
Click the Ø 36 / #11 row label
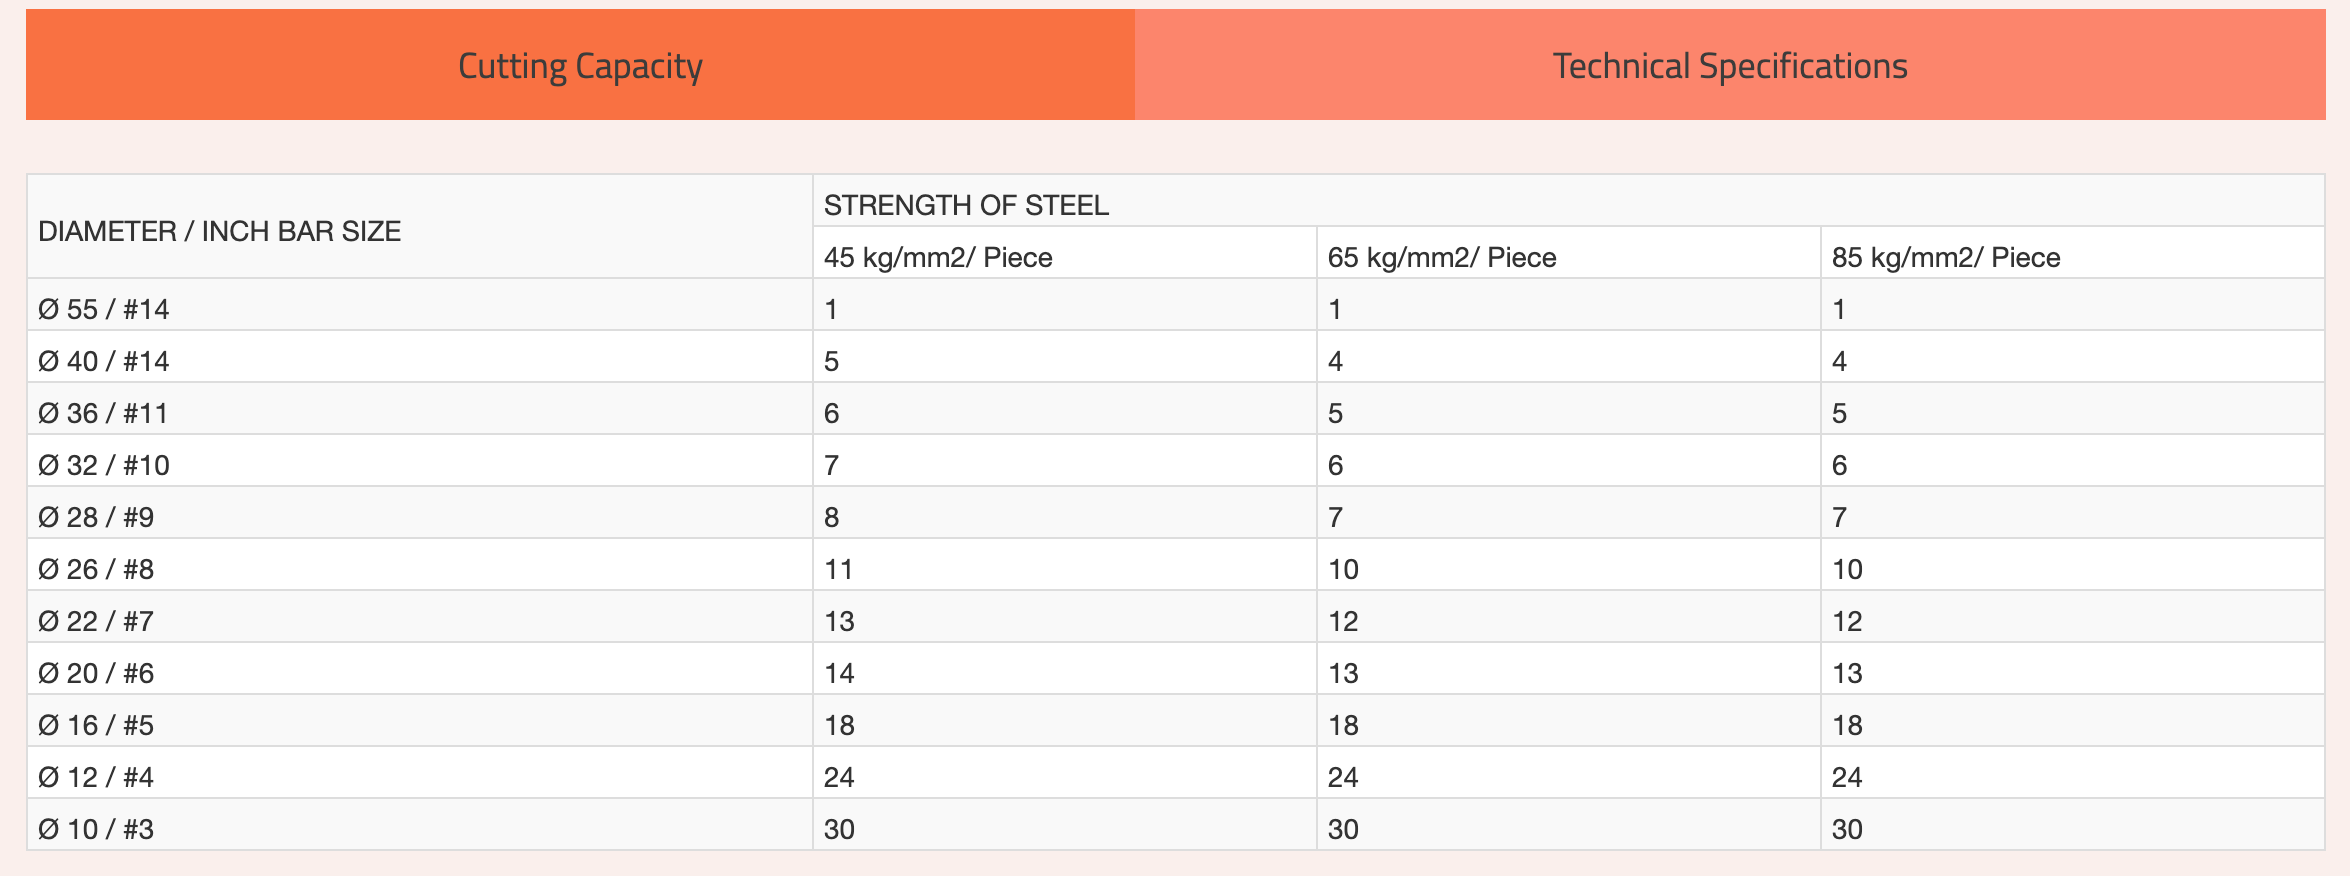pyautogui.click(x=103, y=413)
